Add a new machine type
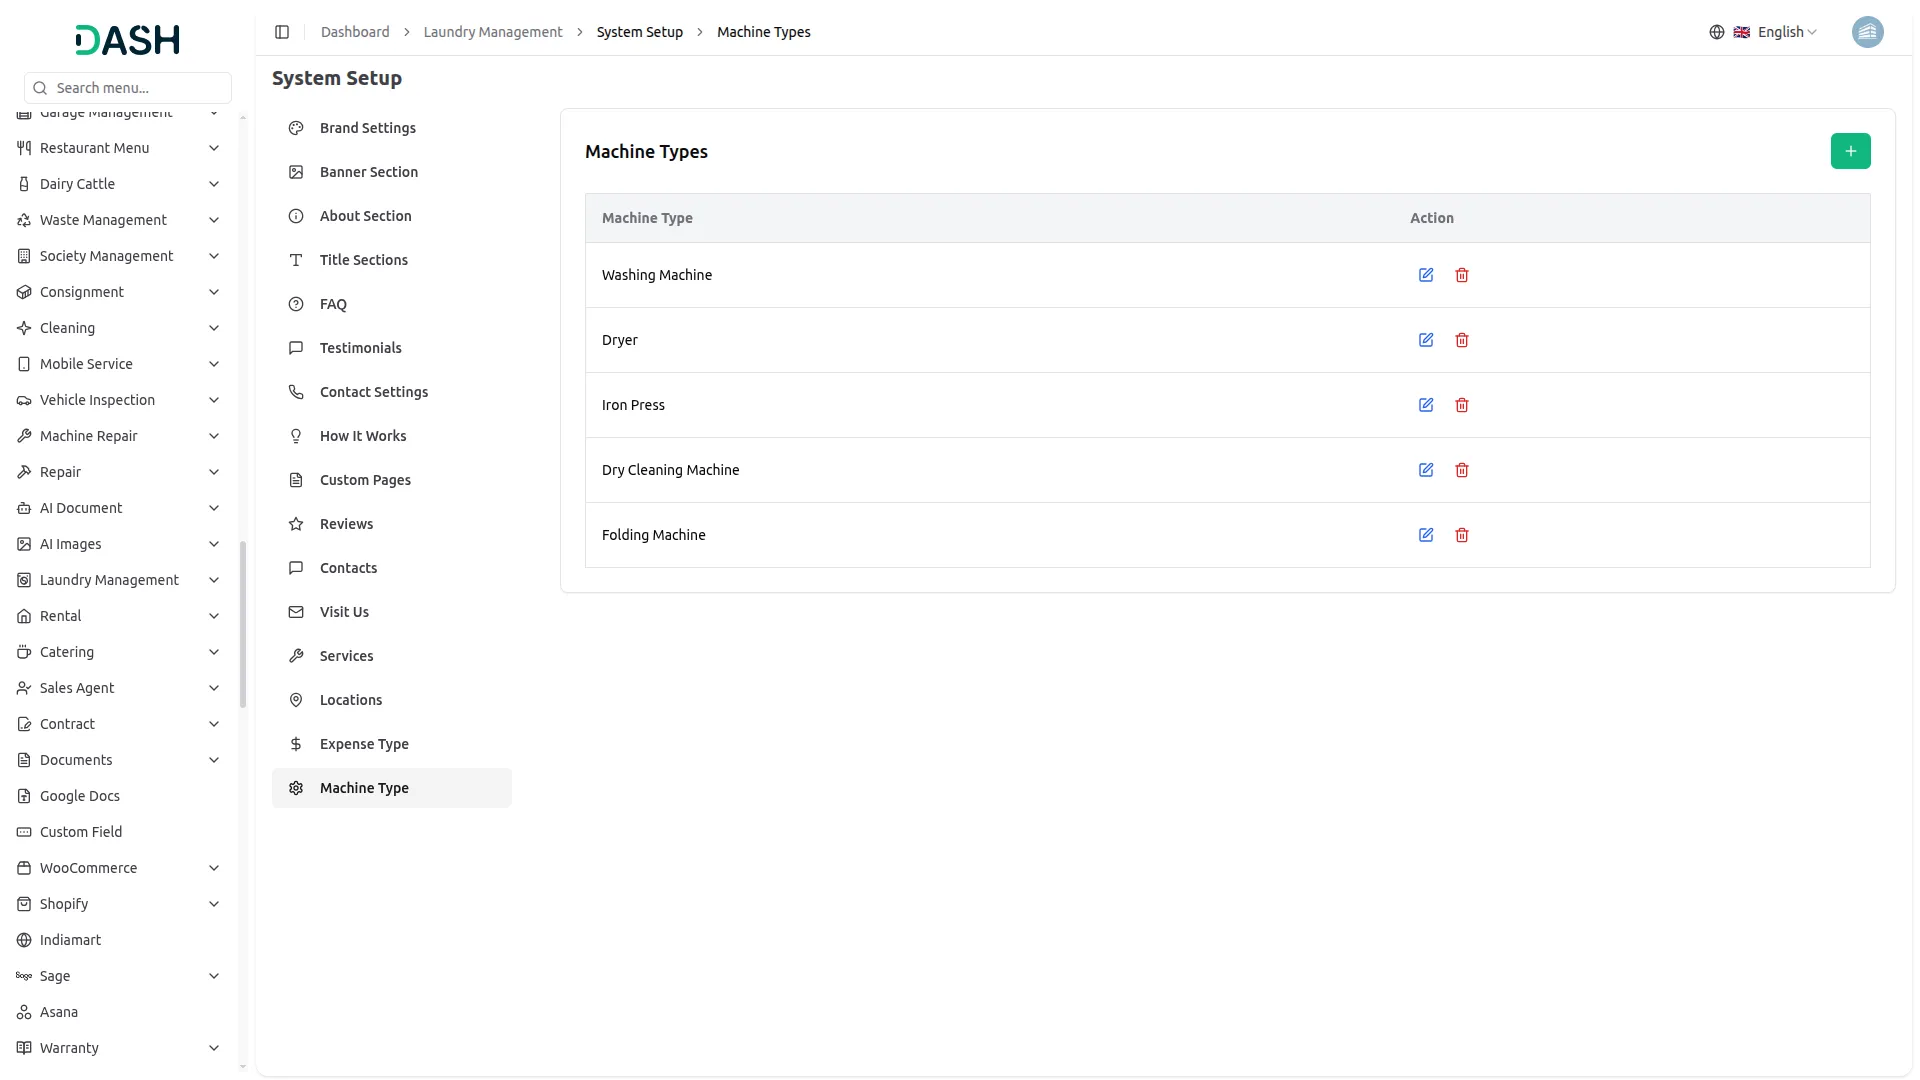The height and width of the screenshot is (1080, 1920). pos(1850,151)
